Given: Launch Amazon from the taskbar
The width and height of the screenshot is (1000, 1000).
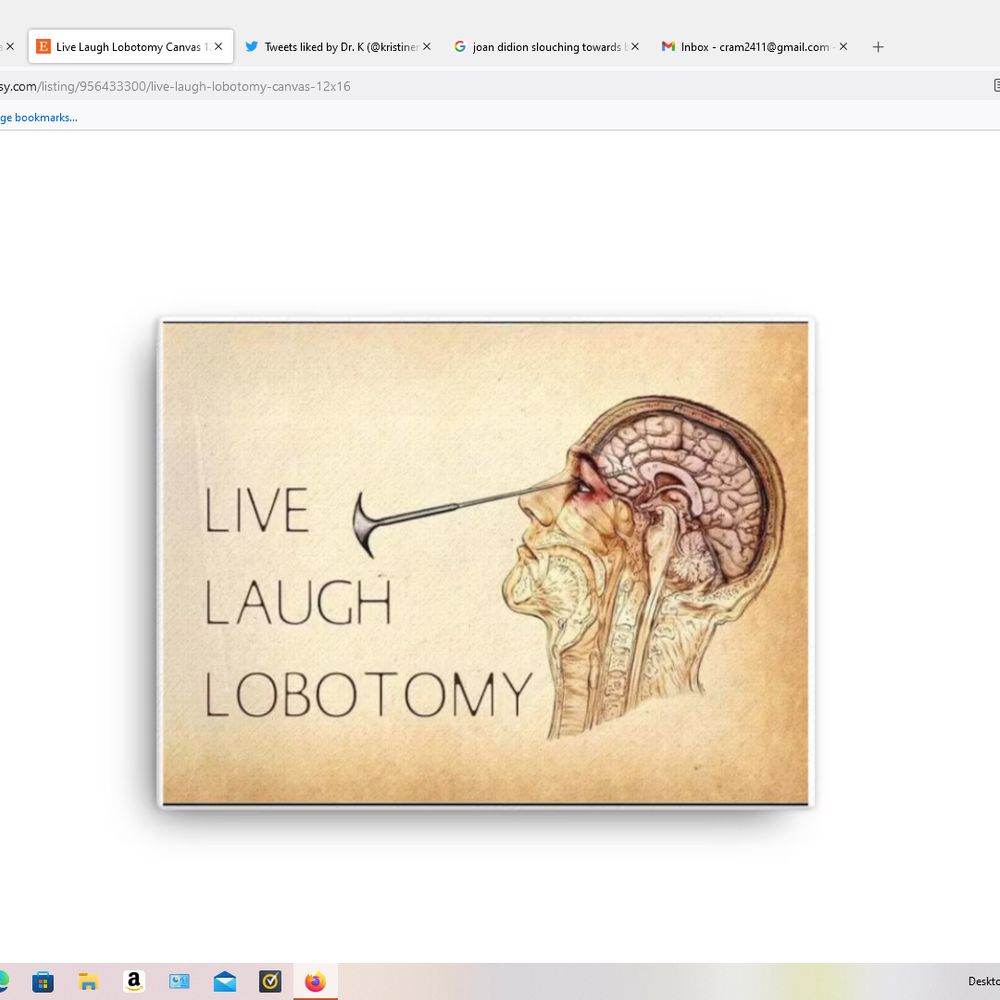Looking at the screenshot, I should tap(134, 982).
